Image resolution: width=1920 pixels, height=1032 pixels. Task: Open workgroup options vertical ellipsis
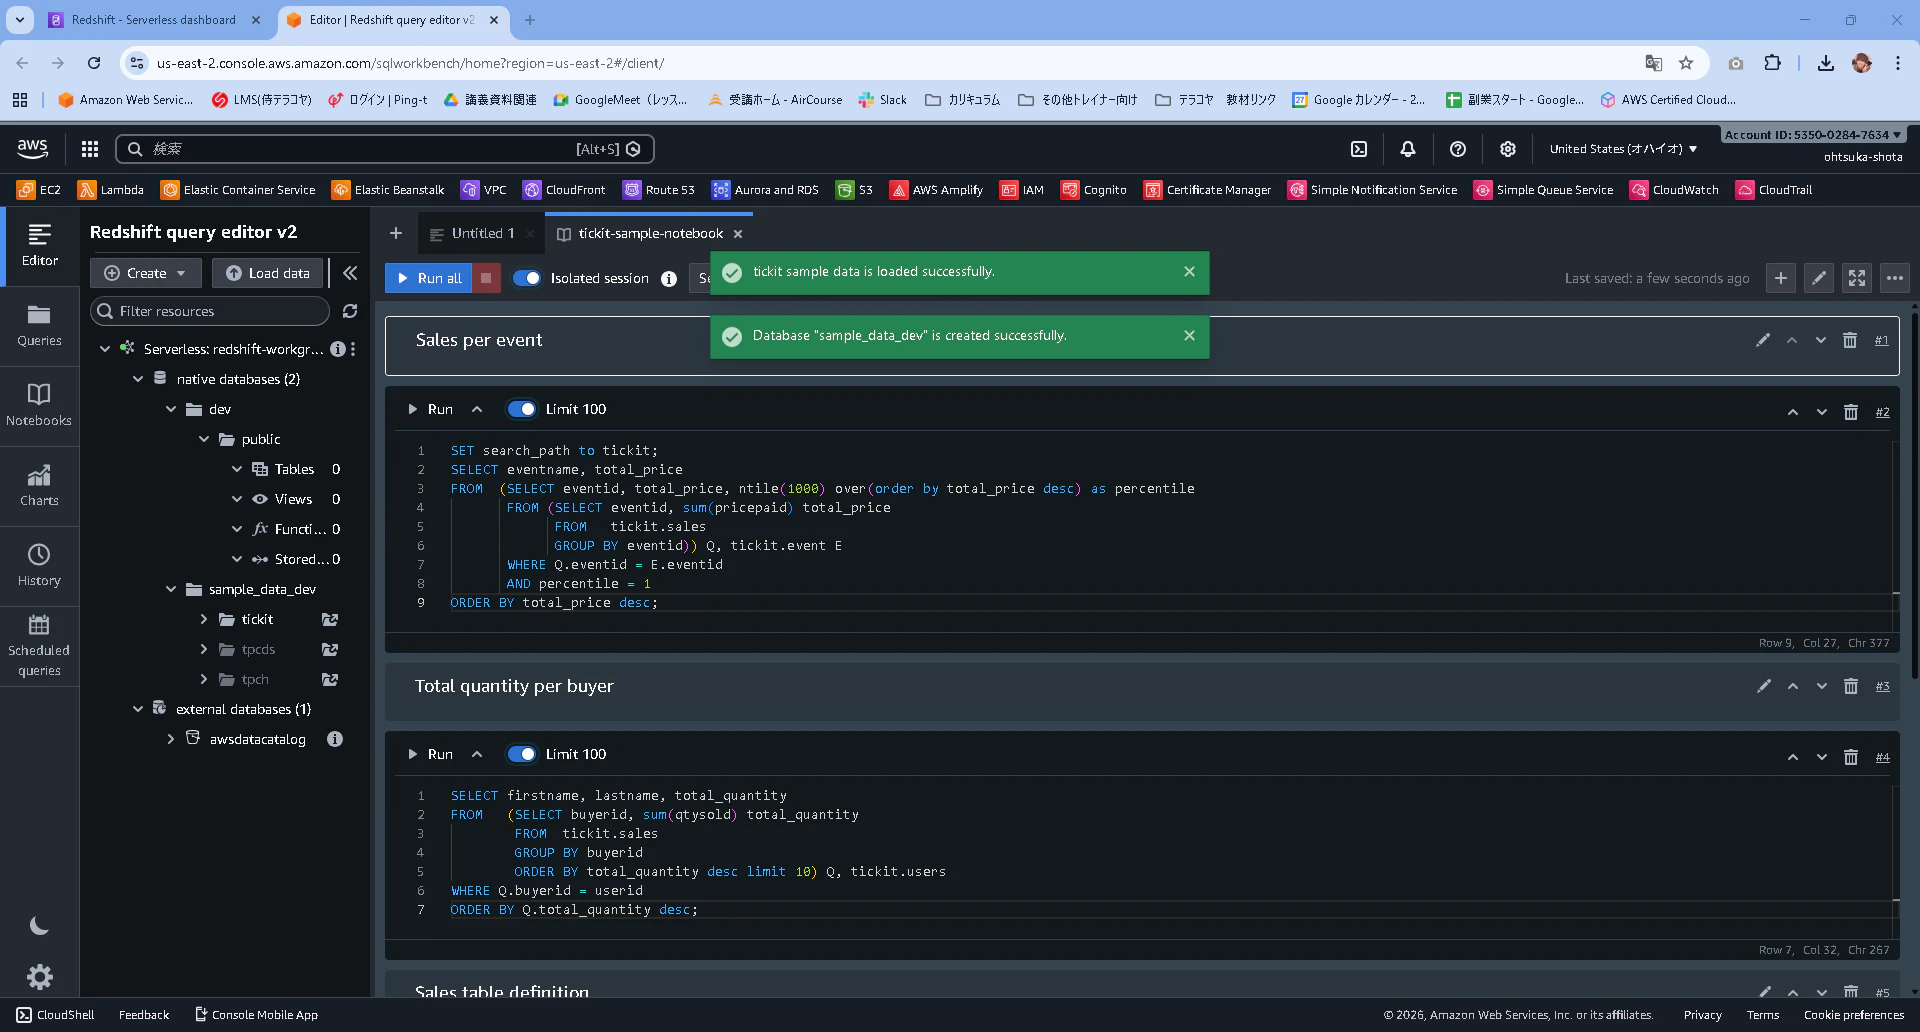353,349
